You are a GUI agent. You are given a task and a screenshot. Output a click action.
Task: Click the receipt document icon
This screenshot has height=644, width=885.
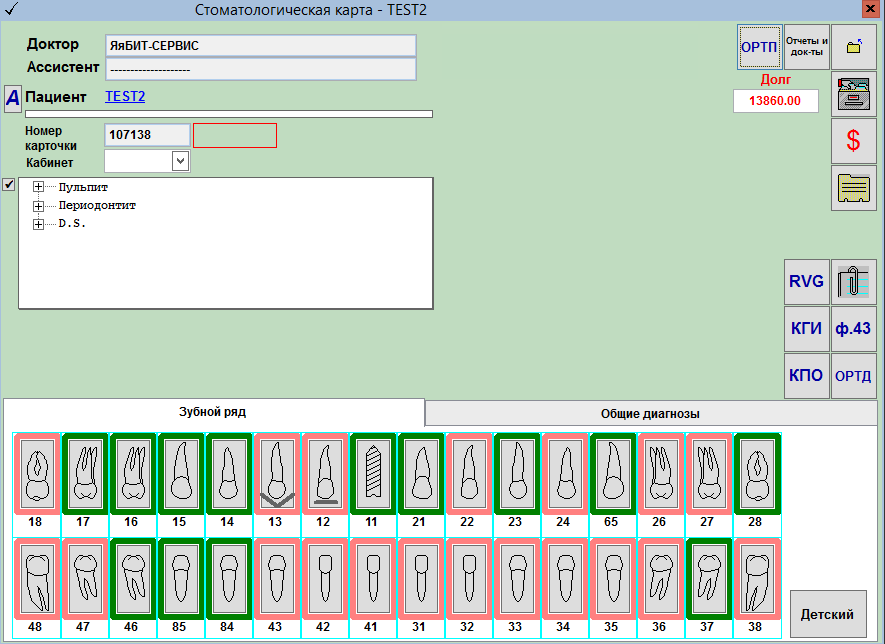point(853,188)
